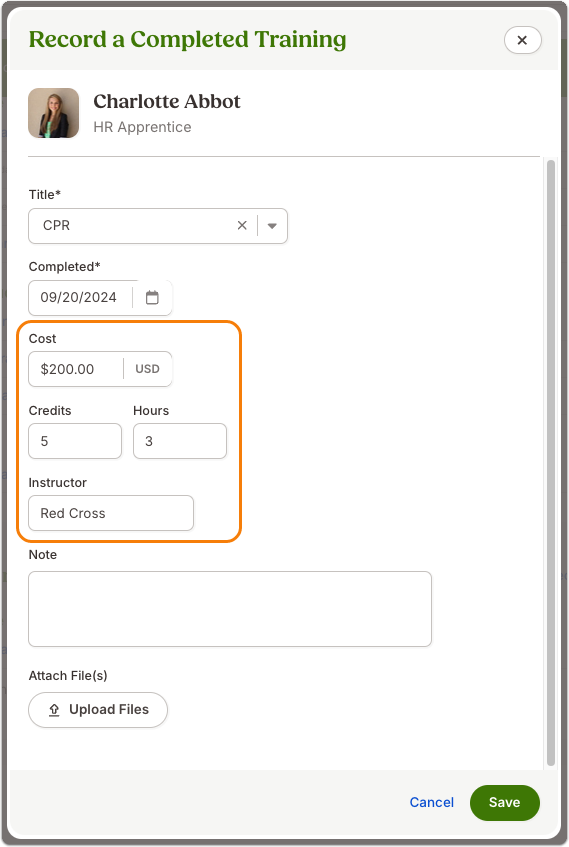Click the Upload Files button
Screen dimensions: 569x847
[98, 710]
